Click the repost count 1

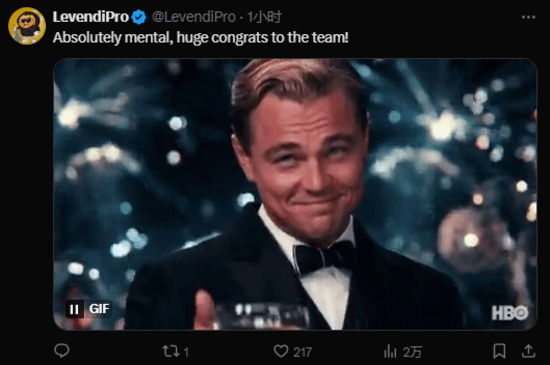coord(186,352)
